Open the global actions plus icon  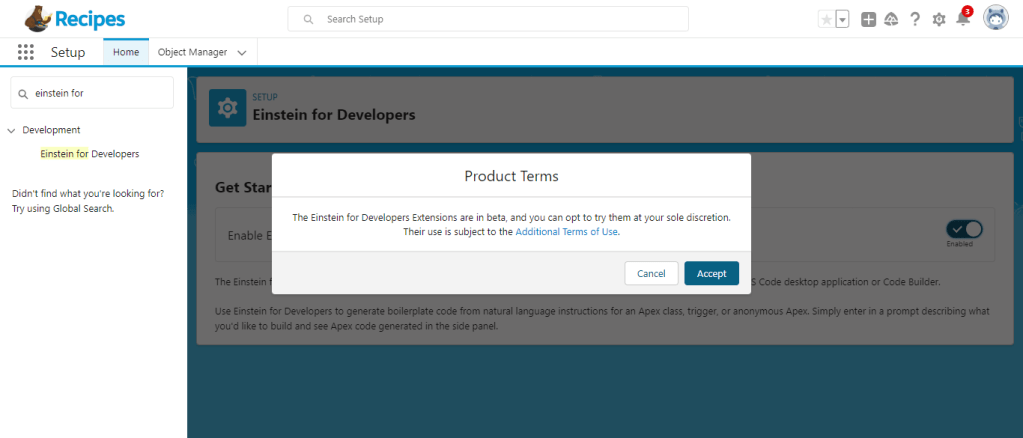coord(868,19)
